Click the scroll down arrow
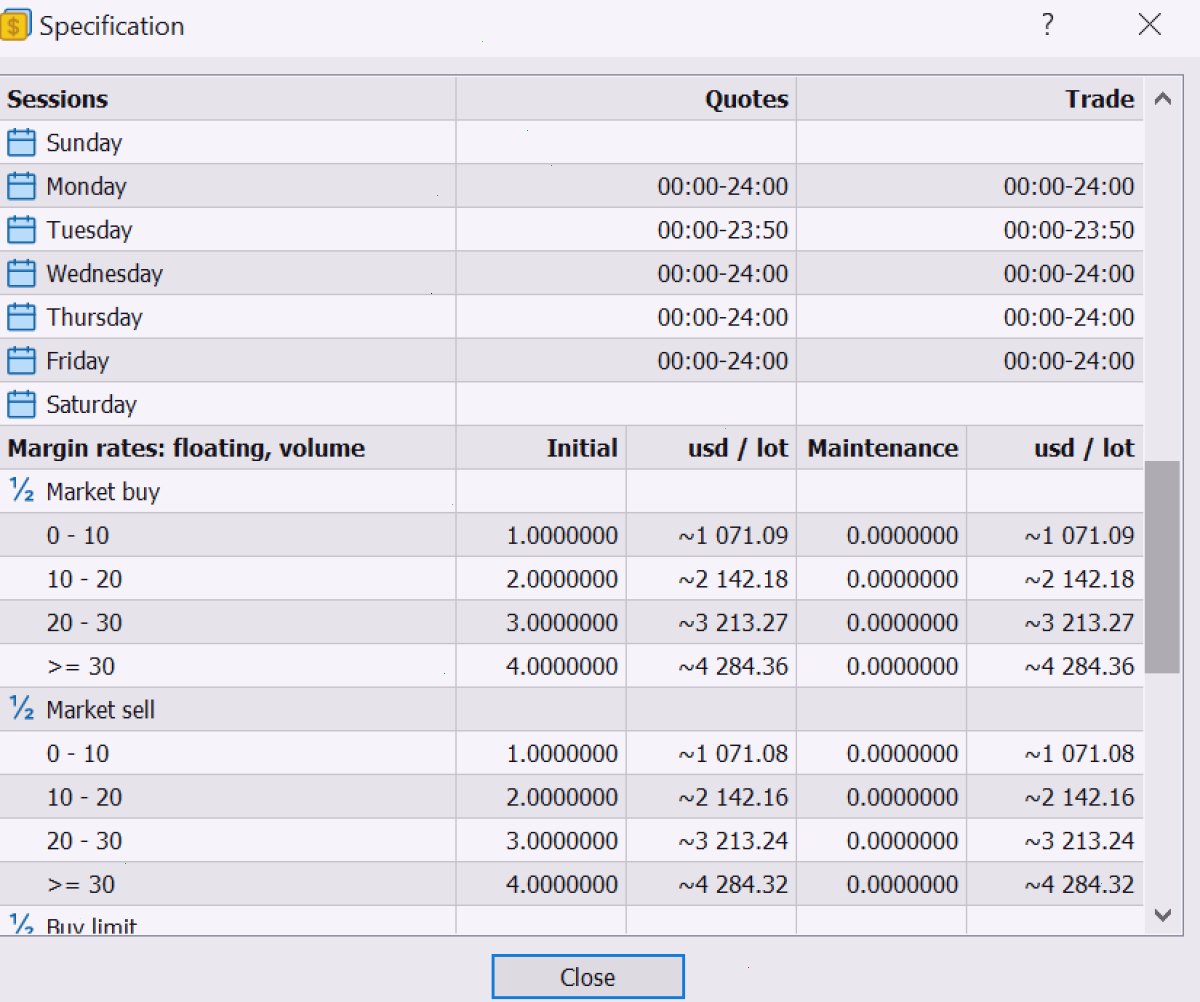1200x1002 pixels. pos(1162,914)
